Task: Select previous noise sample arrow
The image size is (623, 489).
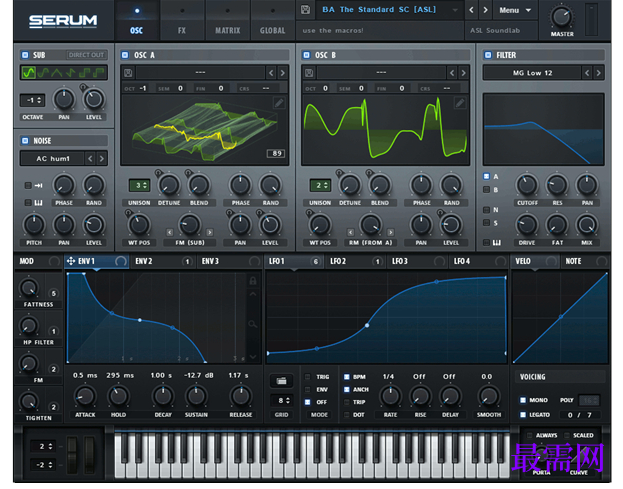Action: tap(91, 158)
